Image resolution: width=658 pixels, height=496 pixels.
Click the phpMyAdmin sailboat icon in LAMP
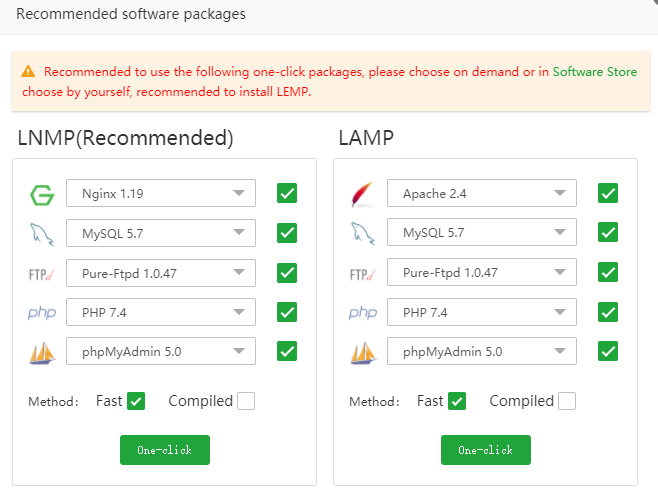(x=362, y=352)
